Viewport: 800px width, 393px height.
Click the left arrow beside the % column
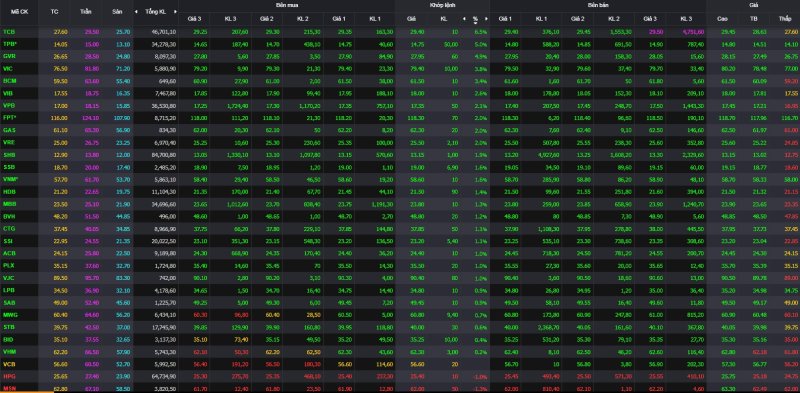(464, 19)
